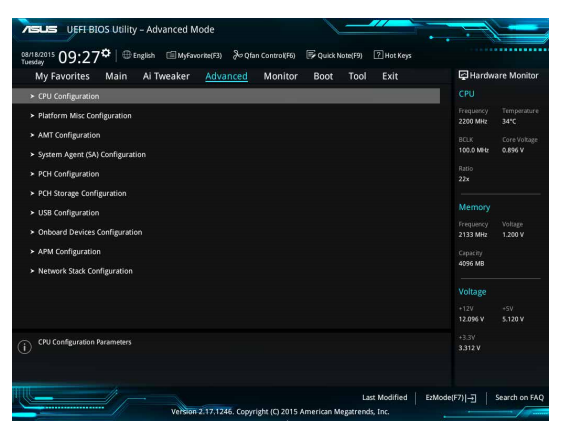Click Memory capacity value 4096 MB
The height and width of the screenshot is (433, 561).
click(x=472, y=264)
